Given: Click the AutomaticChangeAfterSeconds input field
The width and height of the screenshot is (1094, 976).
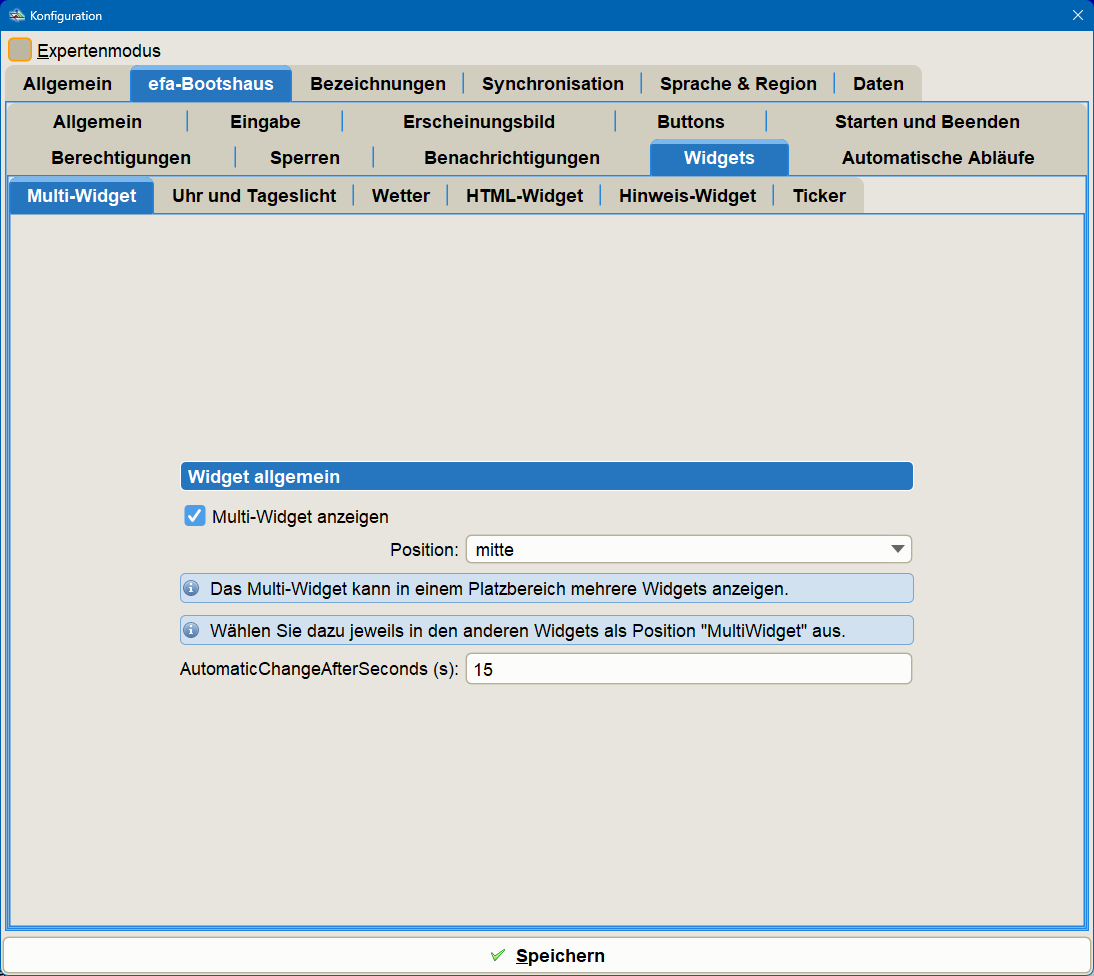Looking at the screenshot, I should [x=688, y=668].
